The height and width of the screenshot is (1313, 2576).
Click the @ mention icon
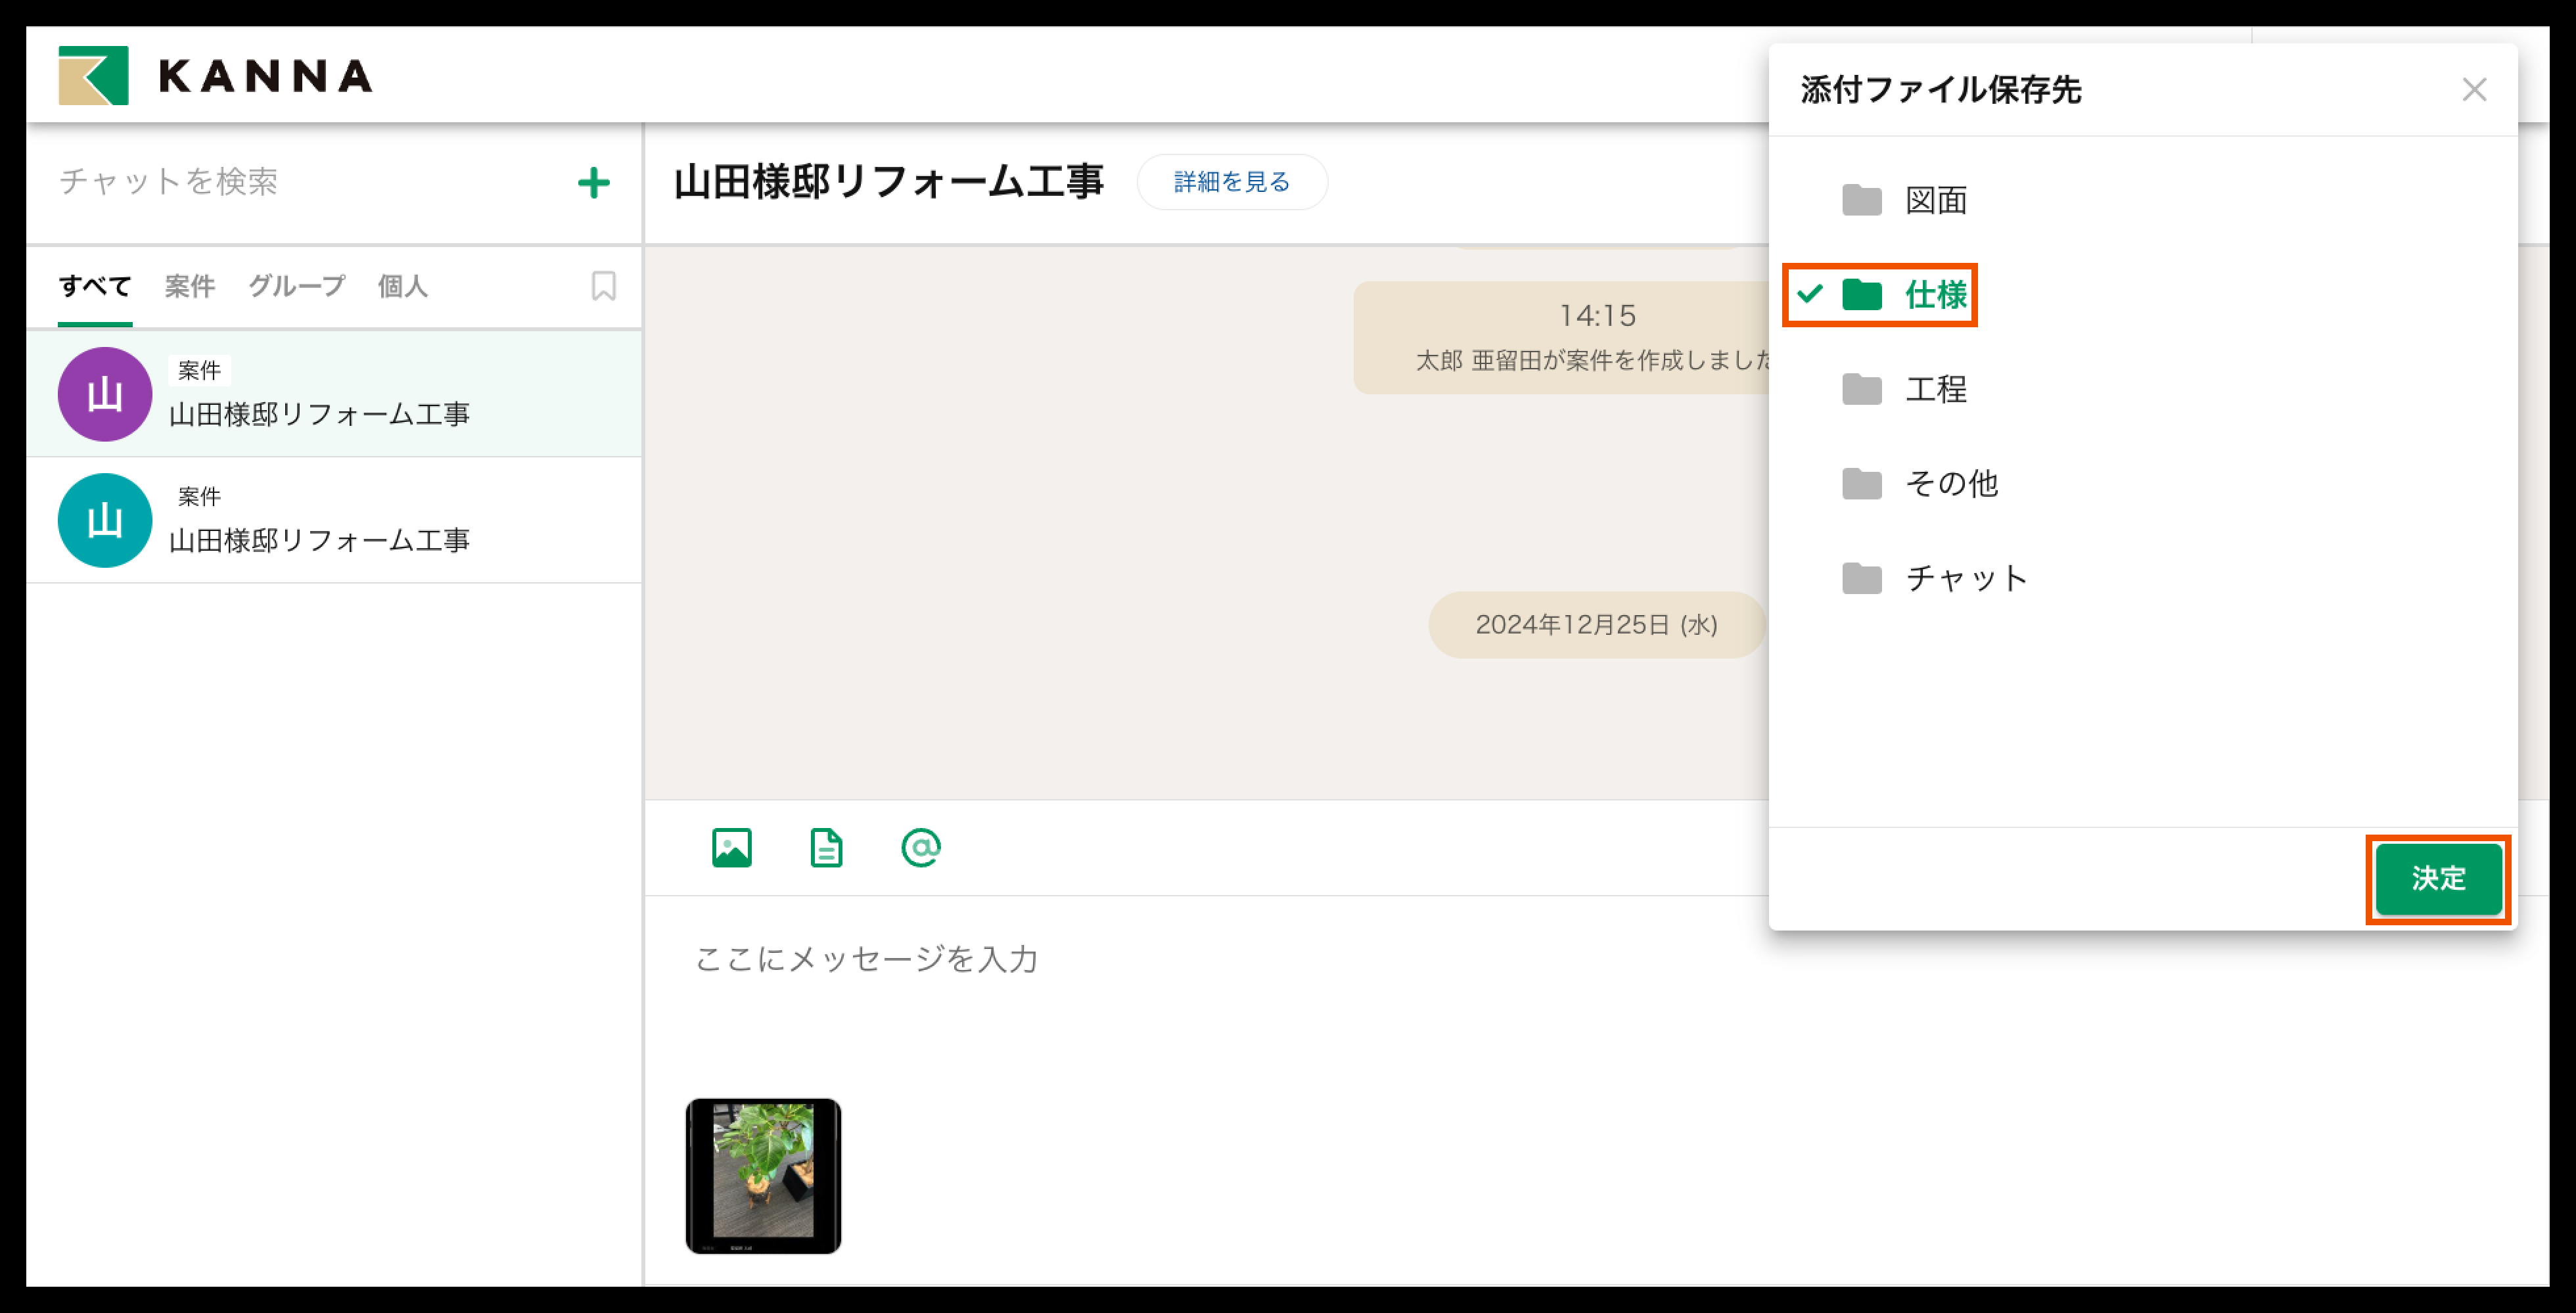(x=920, y=848)
